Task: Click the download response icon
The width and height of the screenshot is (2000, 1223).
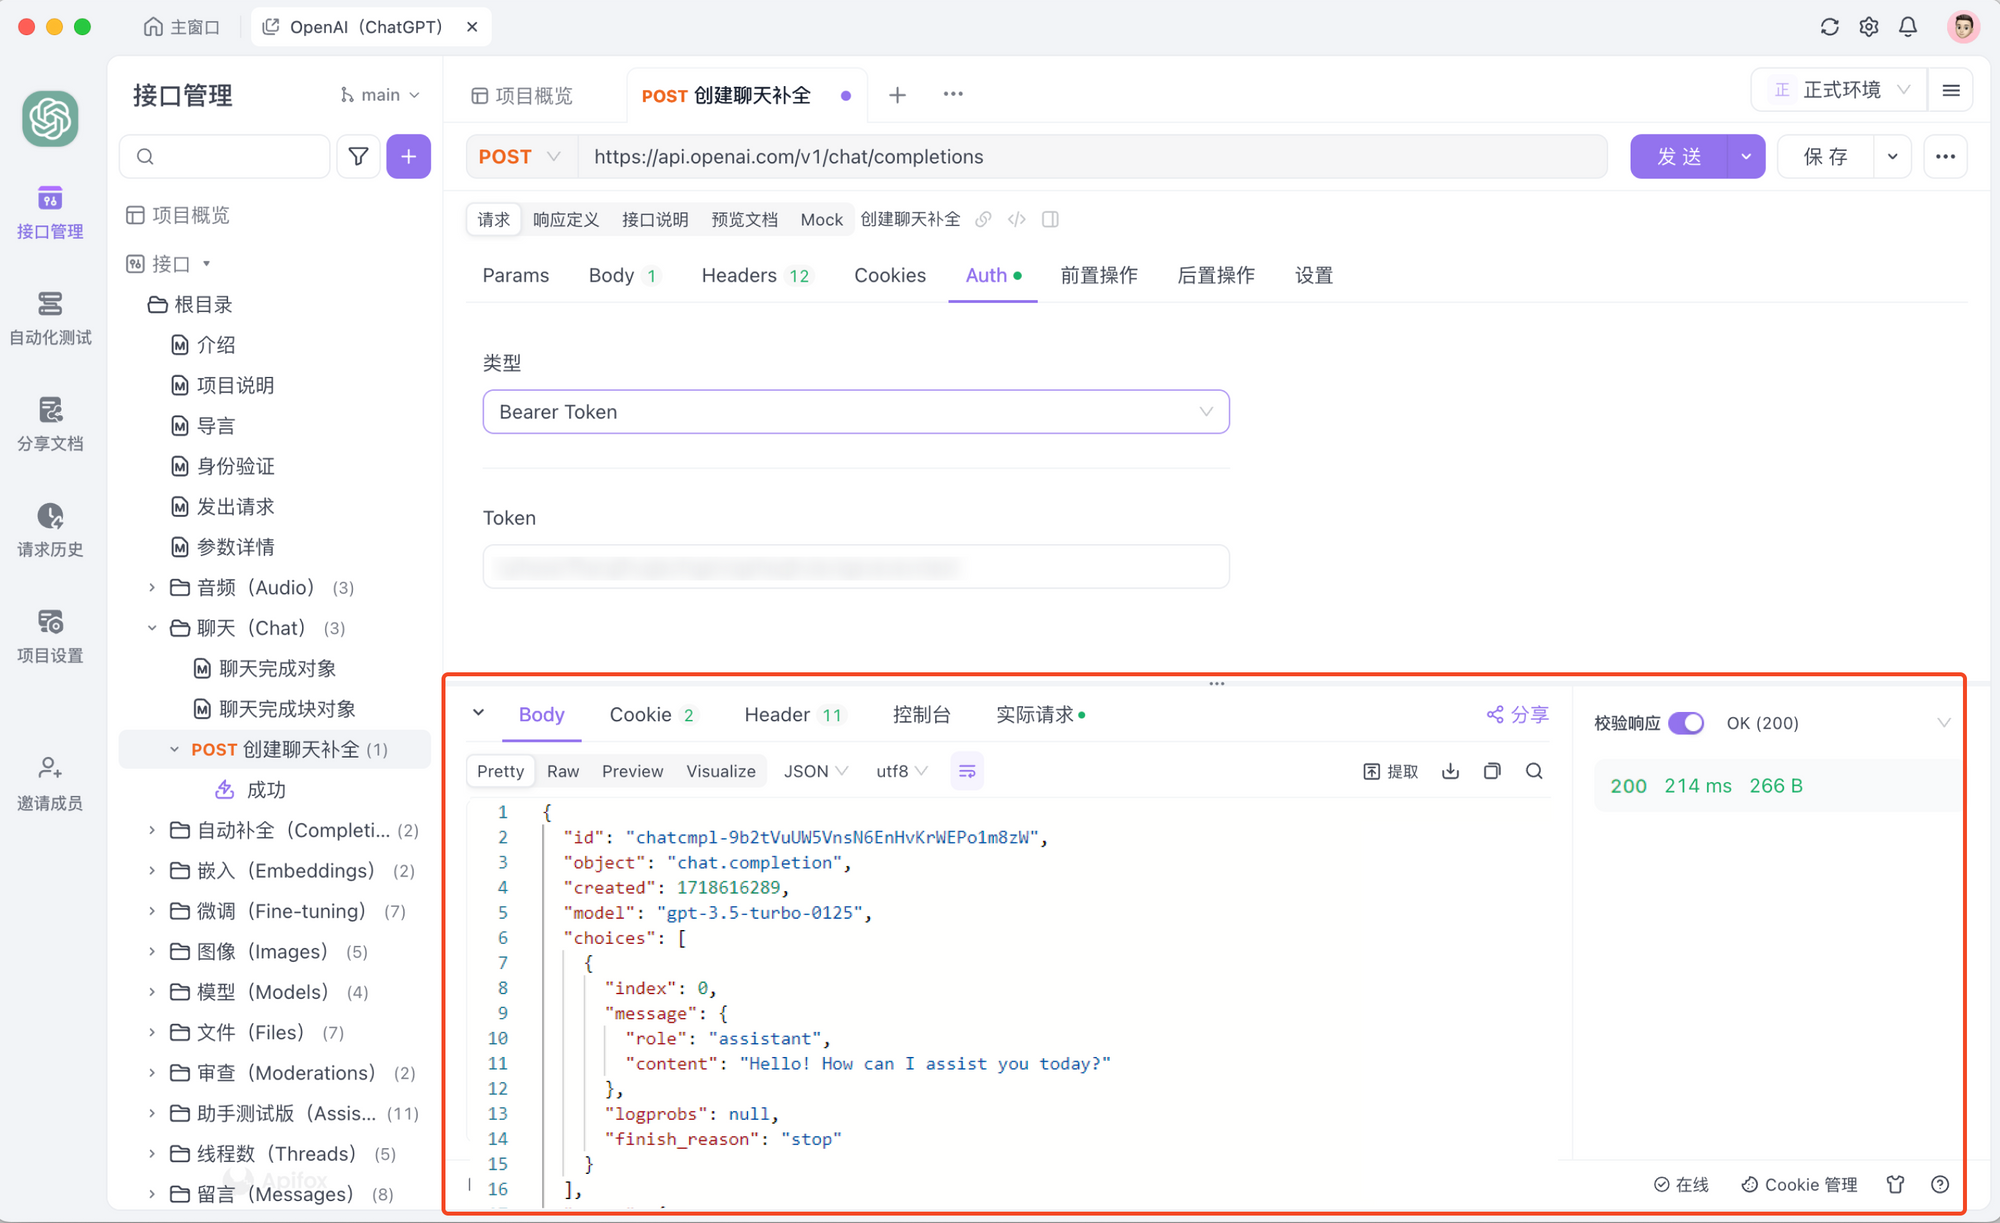Action: [x=1450, y=771]
